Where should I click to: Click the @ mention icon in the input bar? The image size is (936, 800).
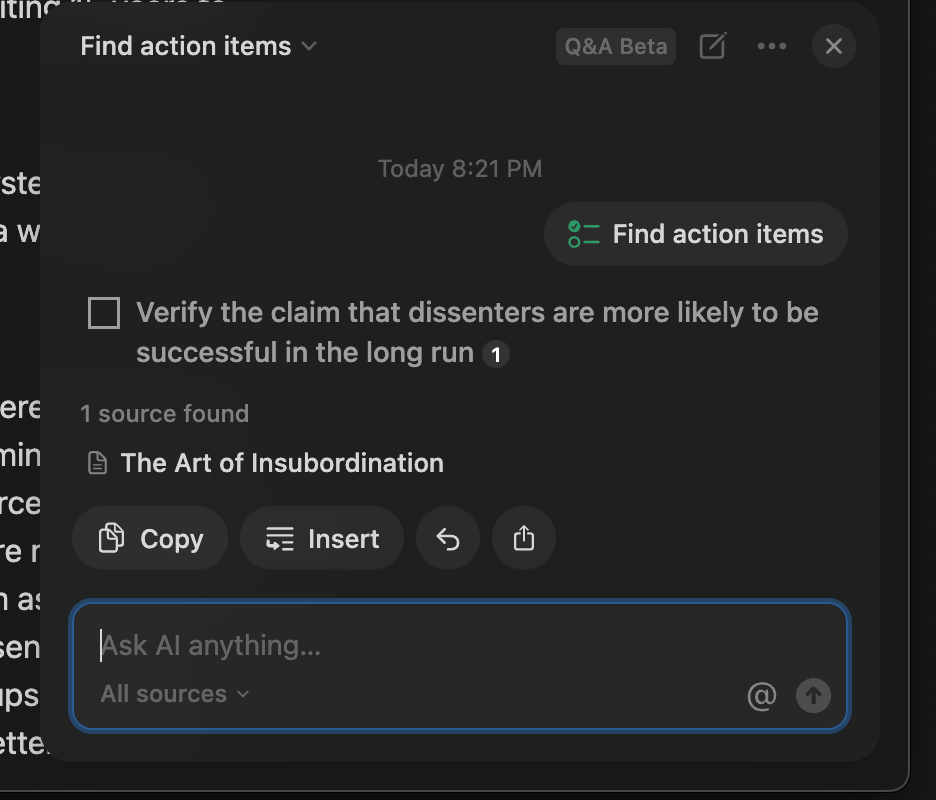762,696
